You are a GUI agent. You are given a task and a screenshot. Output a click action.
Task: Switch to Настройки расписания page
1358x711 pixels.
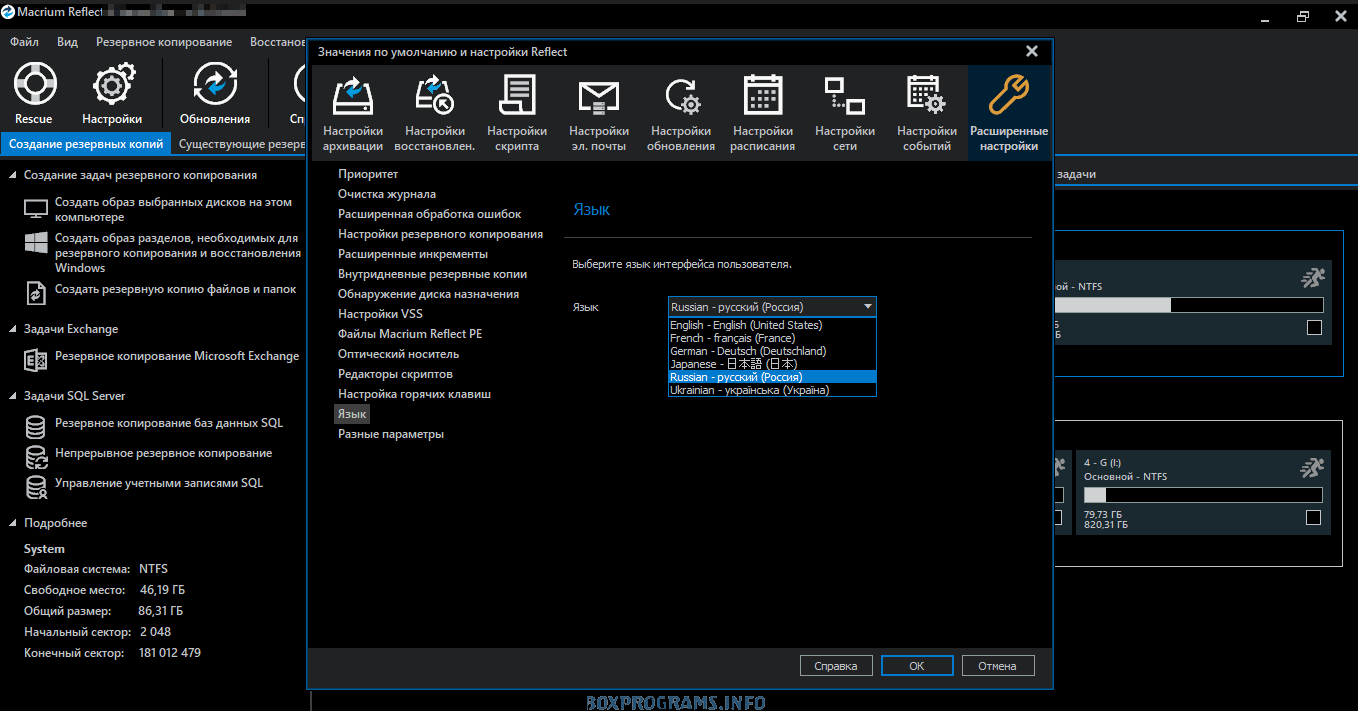(763, 114)
